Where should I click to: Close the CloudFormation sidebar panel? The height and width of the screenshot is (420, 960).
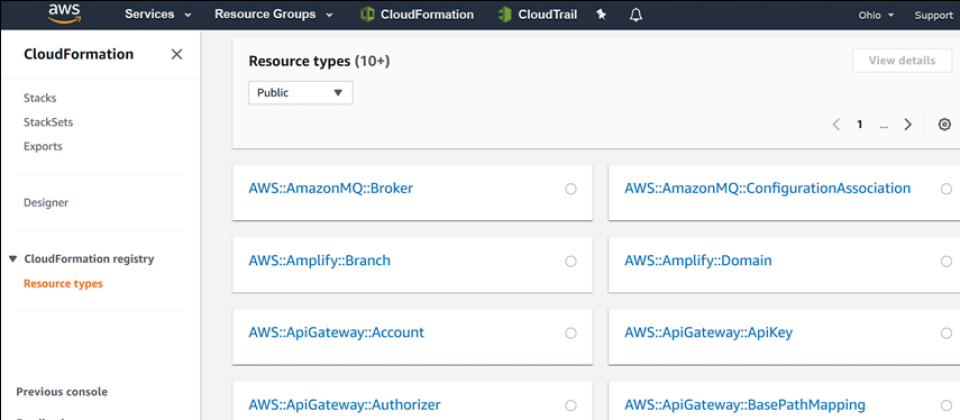click(x=177, y=54)
